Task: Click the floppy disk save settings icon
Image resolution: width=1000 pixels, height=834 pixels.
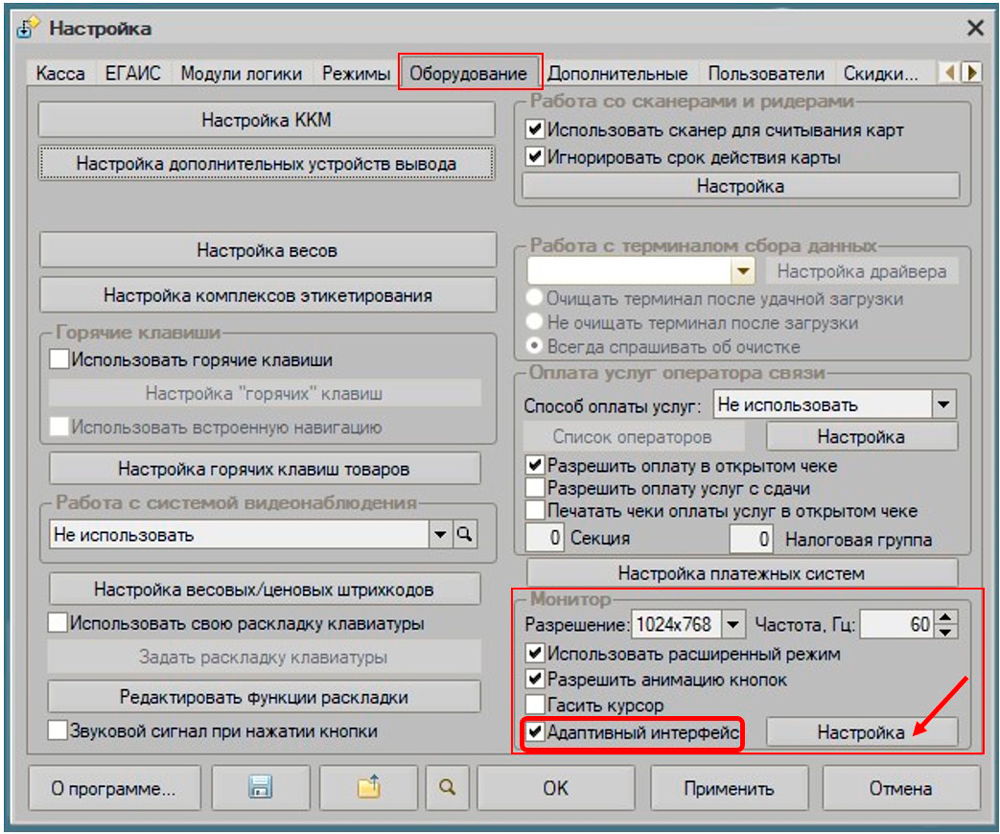Action: [259, 788]
